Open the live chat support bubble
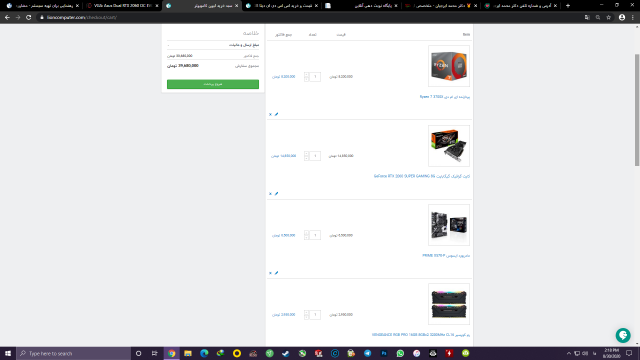 623,335
